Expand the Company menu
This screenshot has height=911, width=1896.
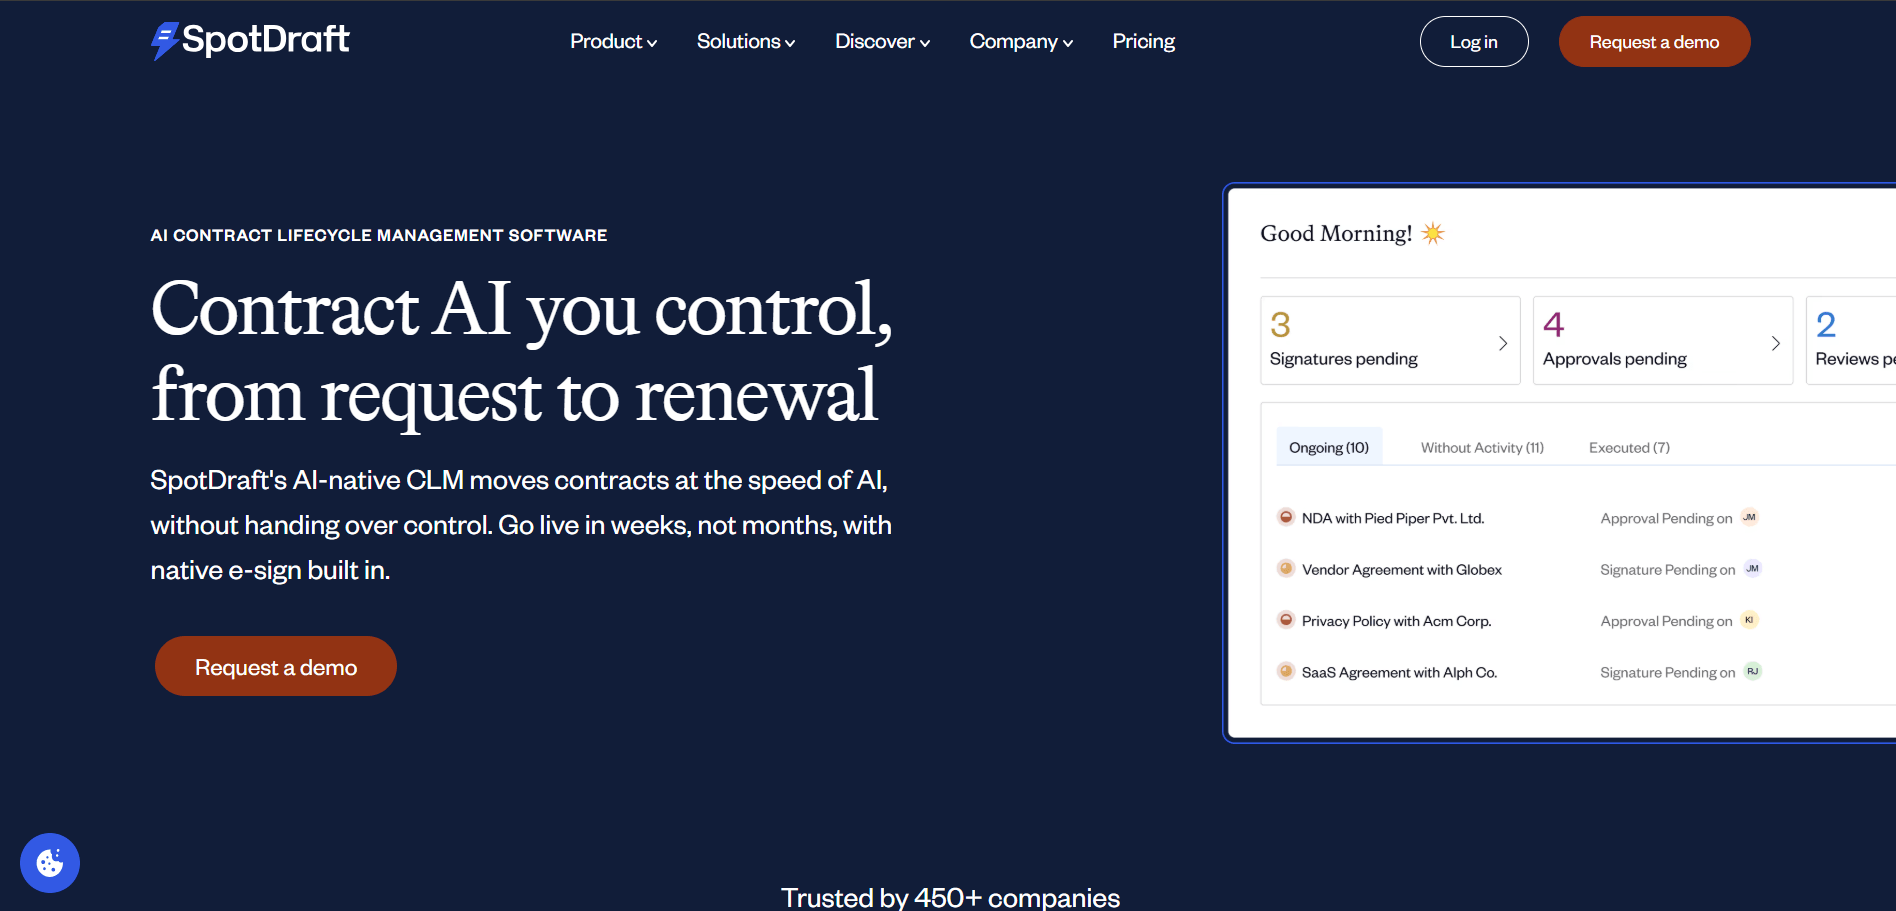pyautogui.click(x=1021, y=41)
